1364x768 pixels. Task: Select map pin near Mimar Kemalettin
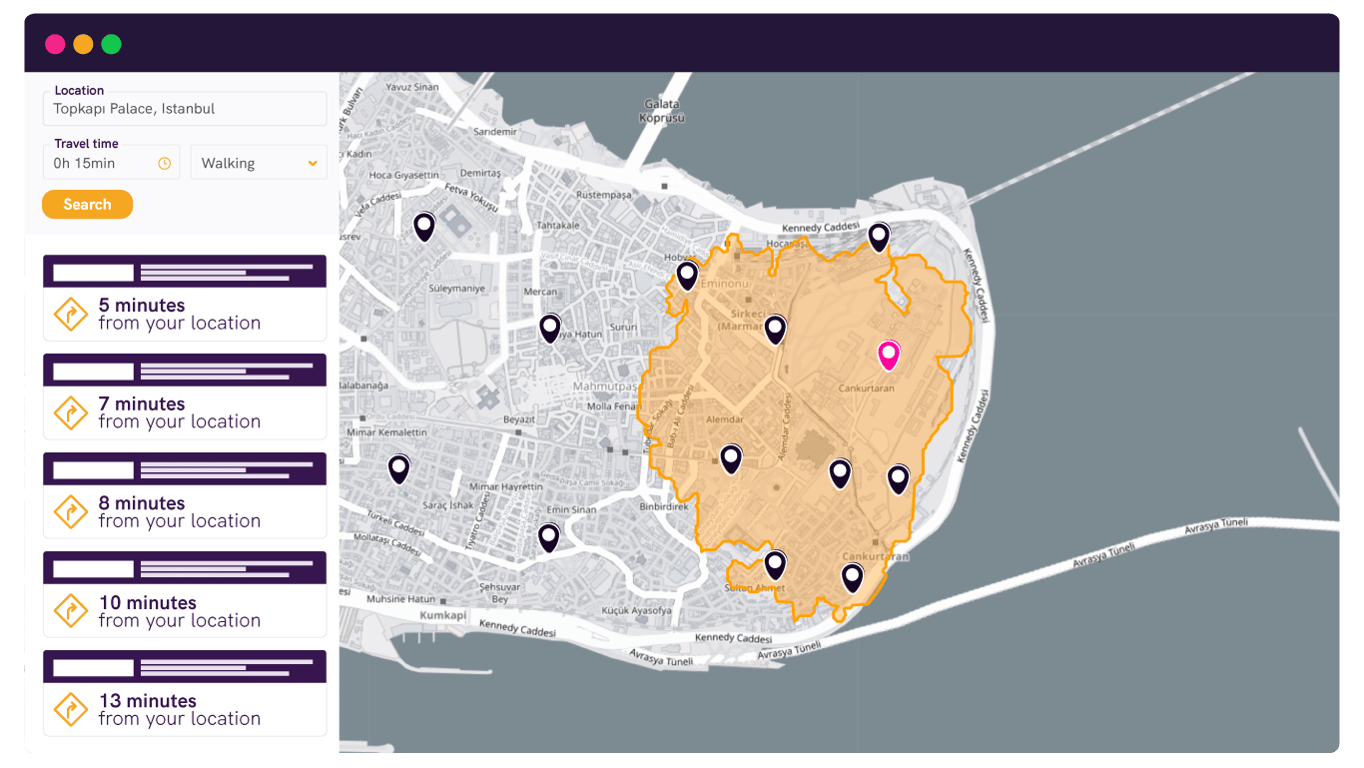pyautogui.click(x=399, y=468)
